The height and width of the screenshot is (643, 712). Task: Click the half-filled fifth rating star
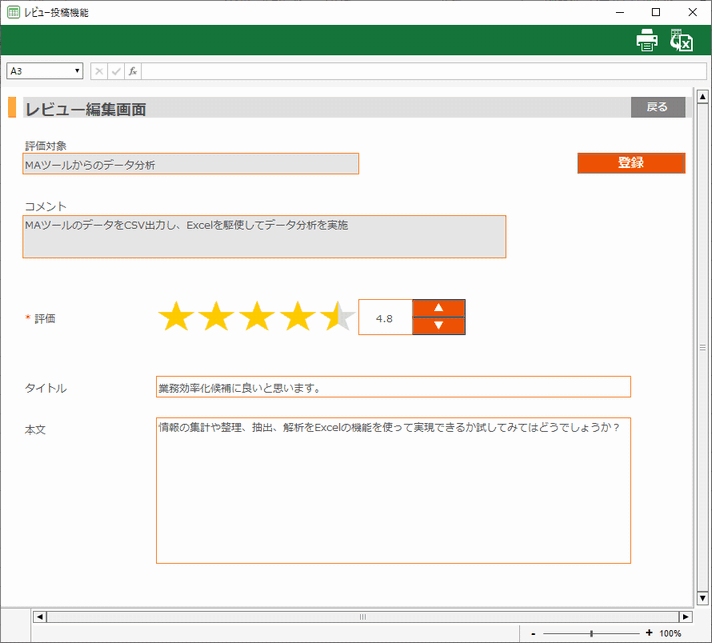[x=337, y=318]
